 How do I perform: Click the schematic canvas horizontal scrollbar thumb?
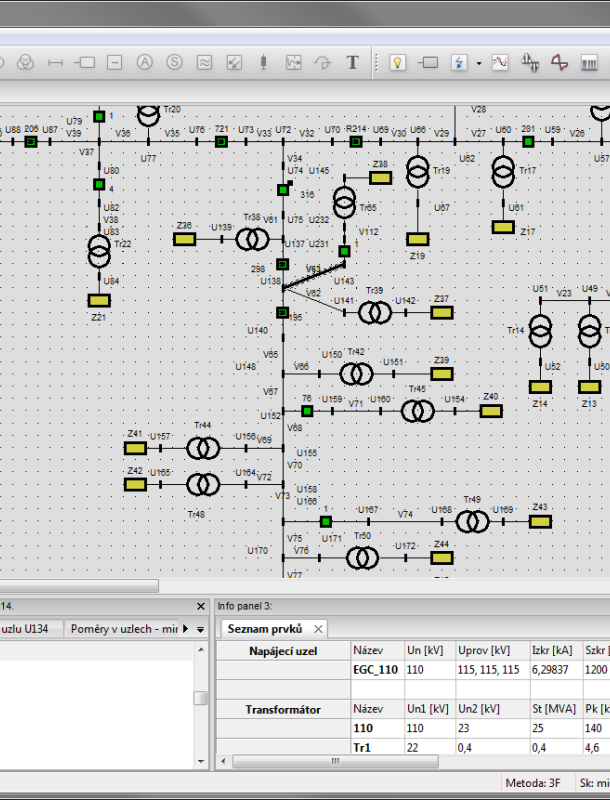79,586
